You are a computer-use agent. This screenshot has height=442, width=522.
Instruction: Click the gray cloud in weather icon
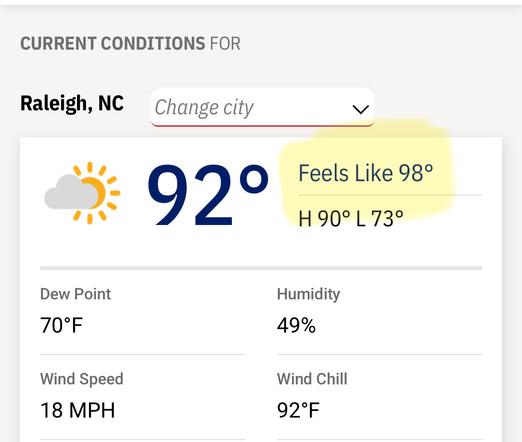click(x=71, y=192)
